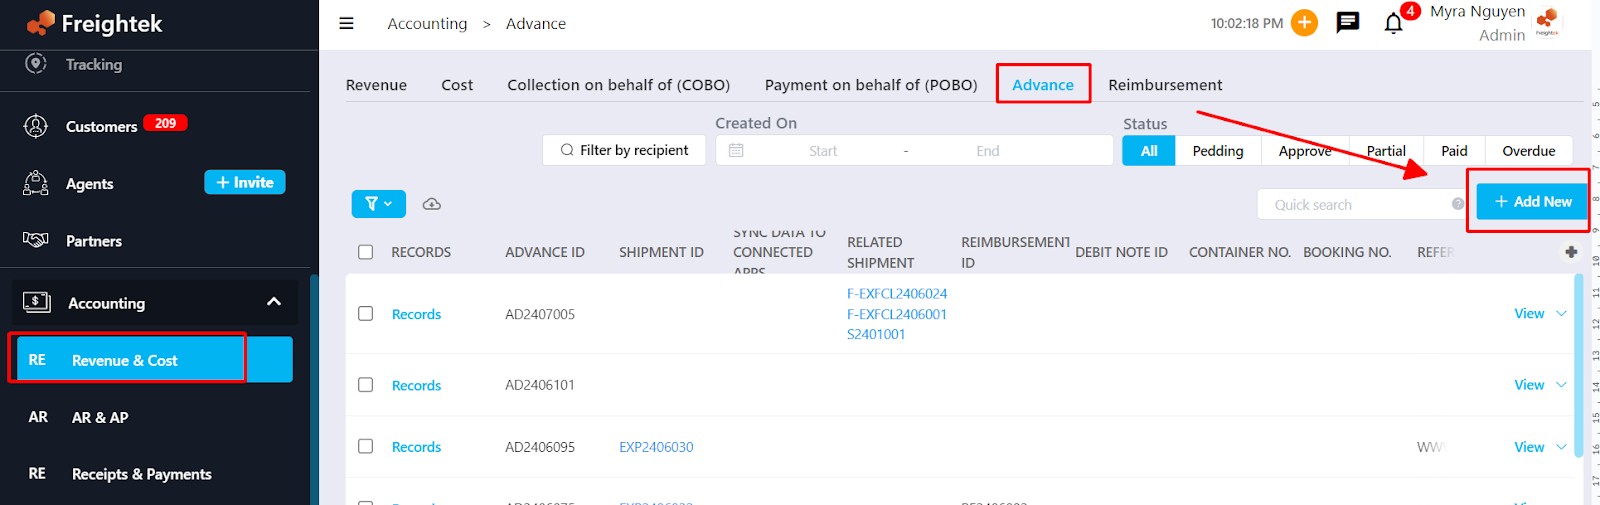Check the box for AD2407005 row

(366, 314)
